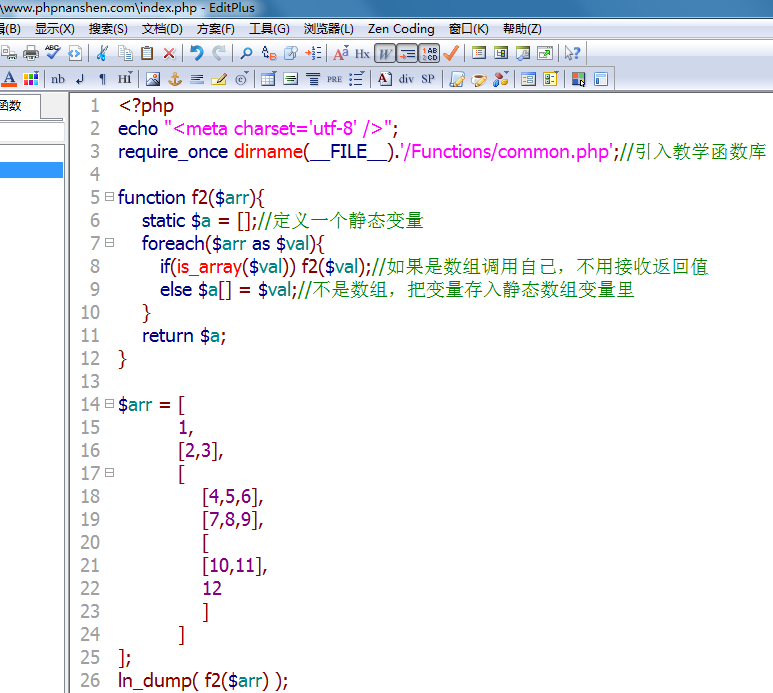Click the Undo arrow icon
Screen dimensions: 773x693
197,53
